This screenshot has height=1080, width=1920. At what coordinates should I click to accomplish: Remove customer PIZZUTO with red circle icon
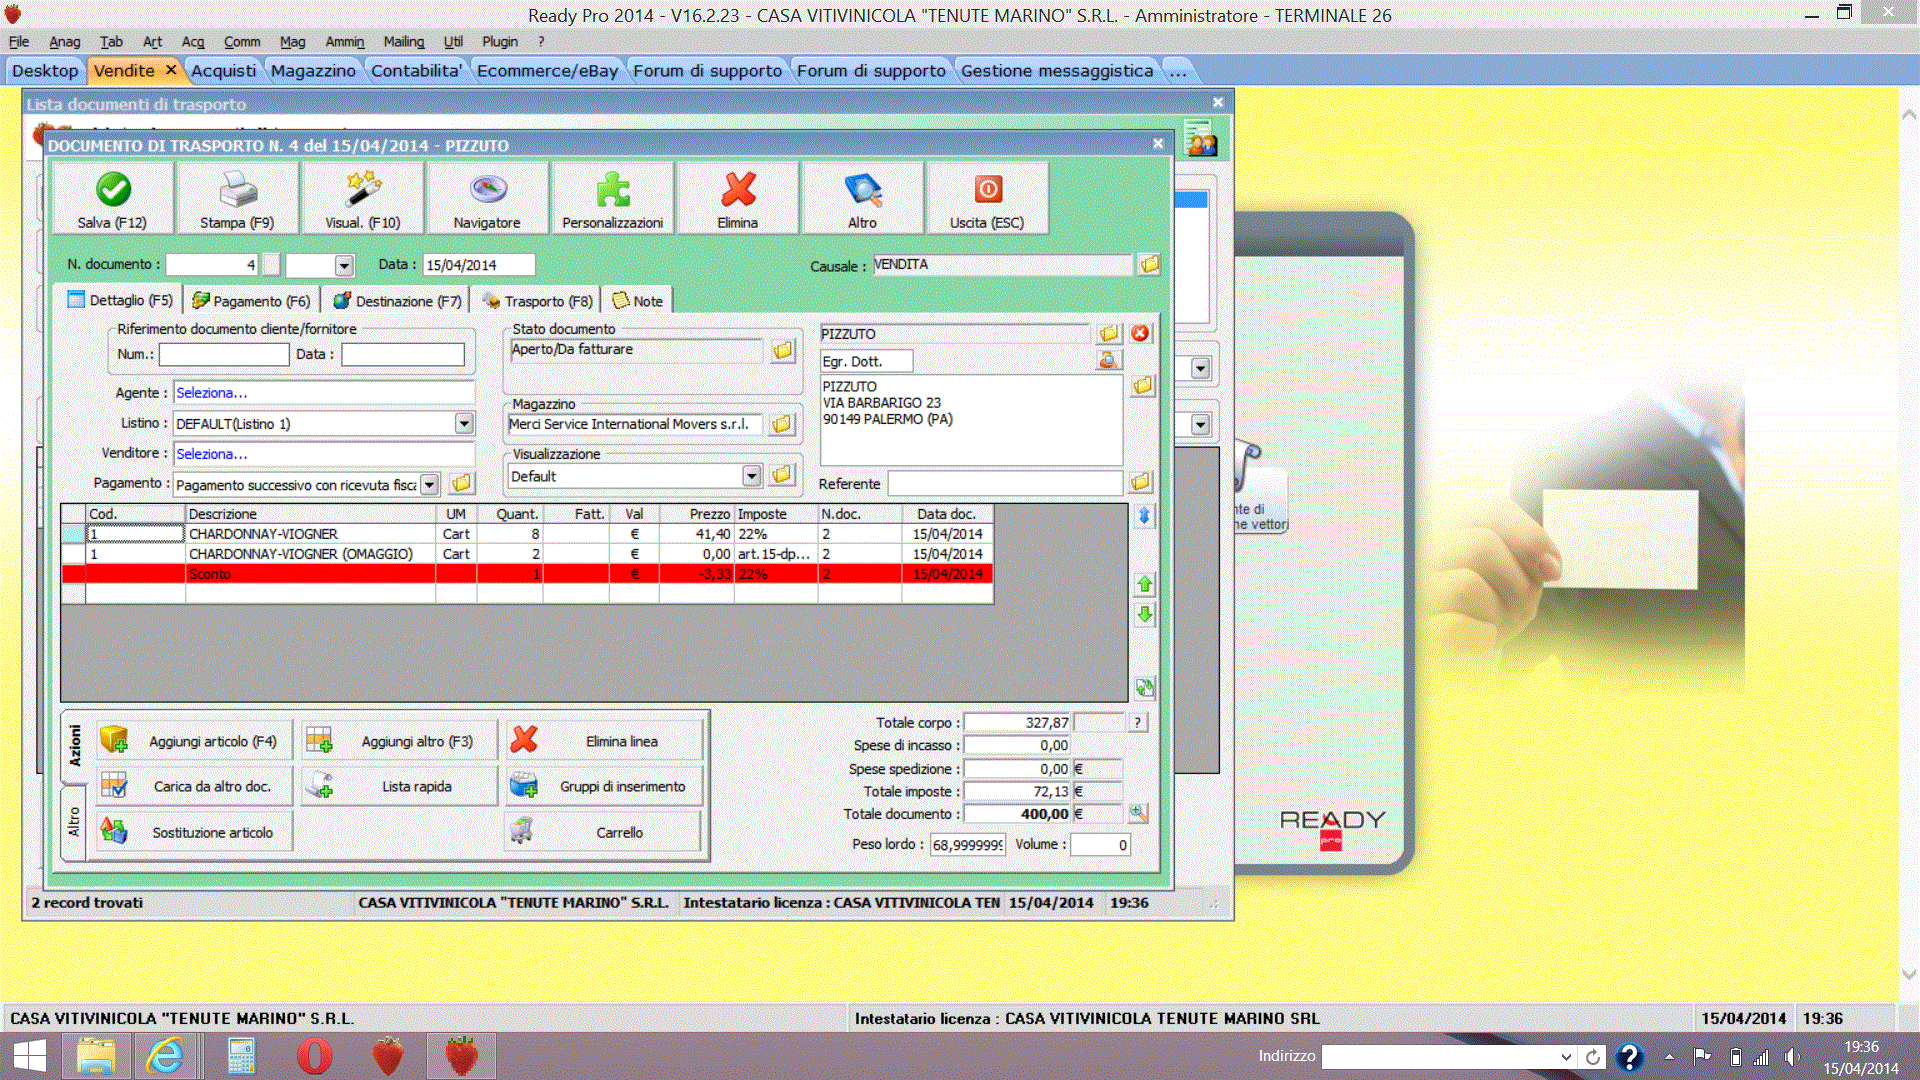(1140, 334)
